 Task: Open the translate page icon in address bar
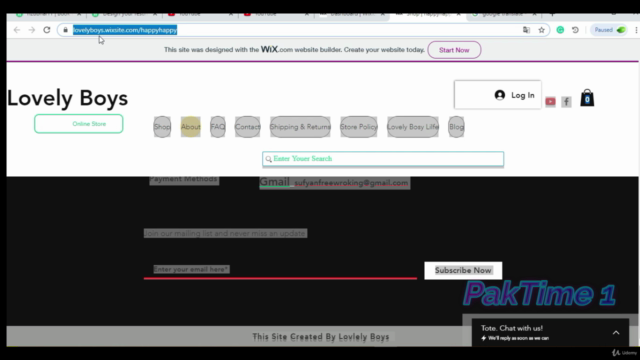coord(527,30)
